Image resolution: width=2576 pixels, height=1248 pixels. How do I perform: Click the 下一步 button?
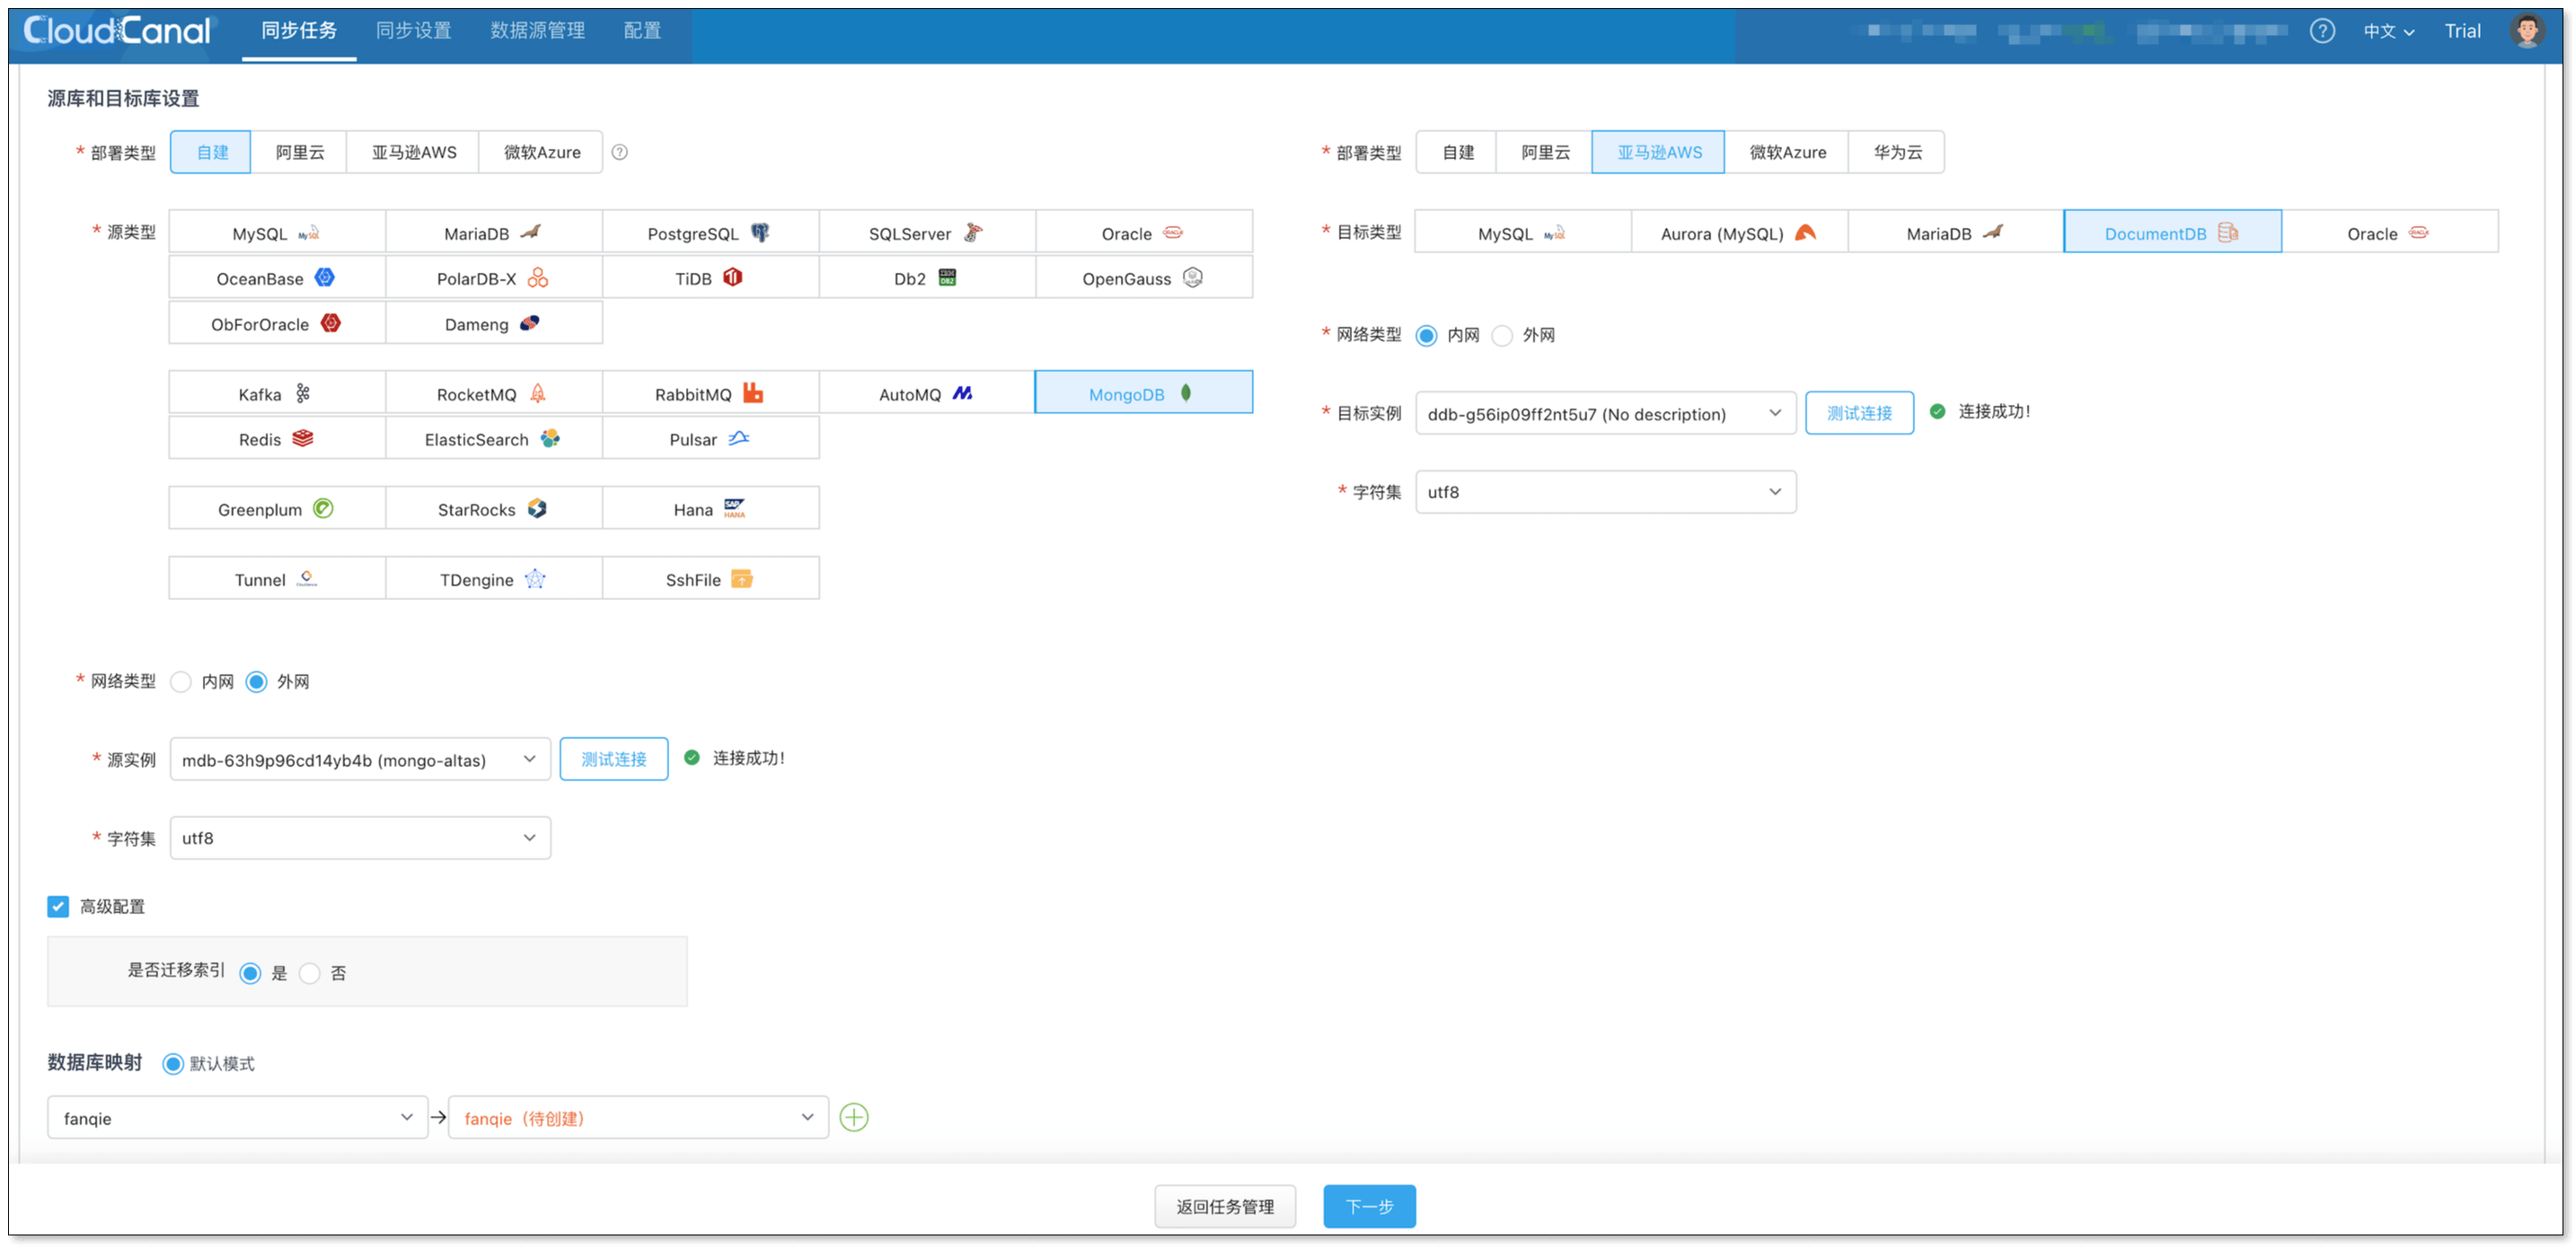click(1368, 1206)
